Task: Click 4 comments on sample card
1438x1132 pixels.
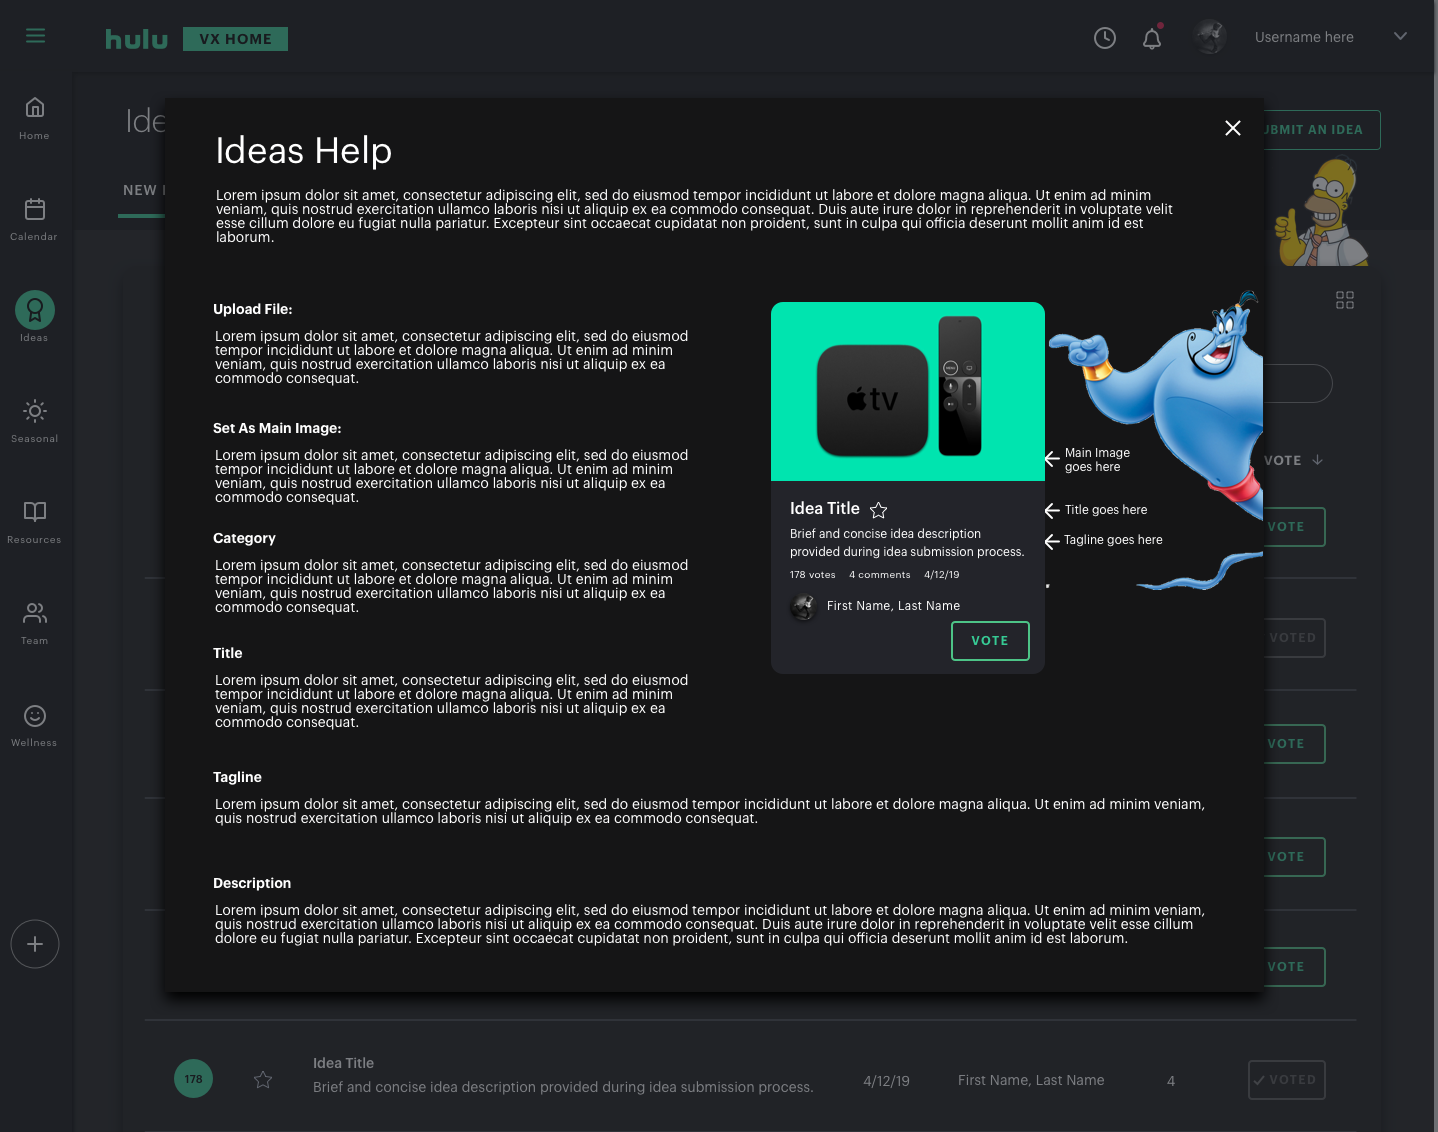Action: coord(880,575)
